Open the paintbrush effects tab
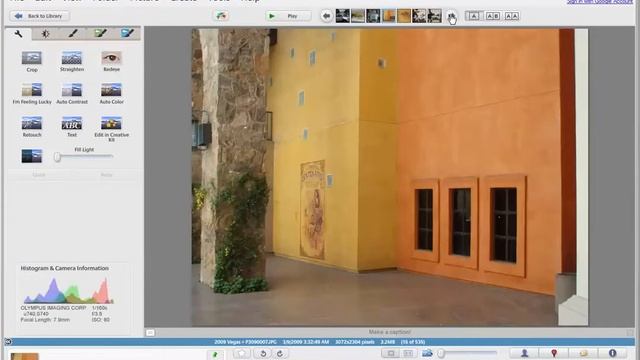 73,33
